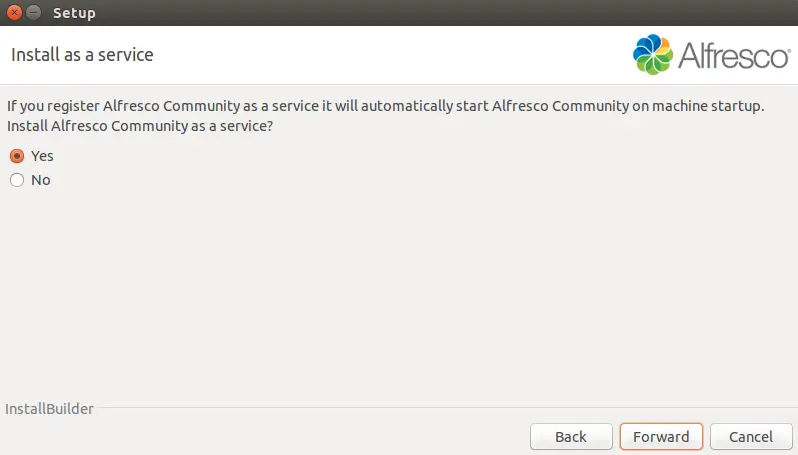
Task: Minimize the Setup window
Action: click(x=34, y=12)
